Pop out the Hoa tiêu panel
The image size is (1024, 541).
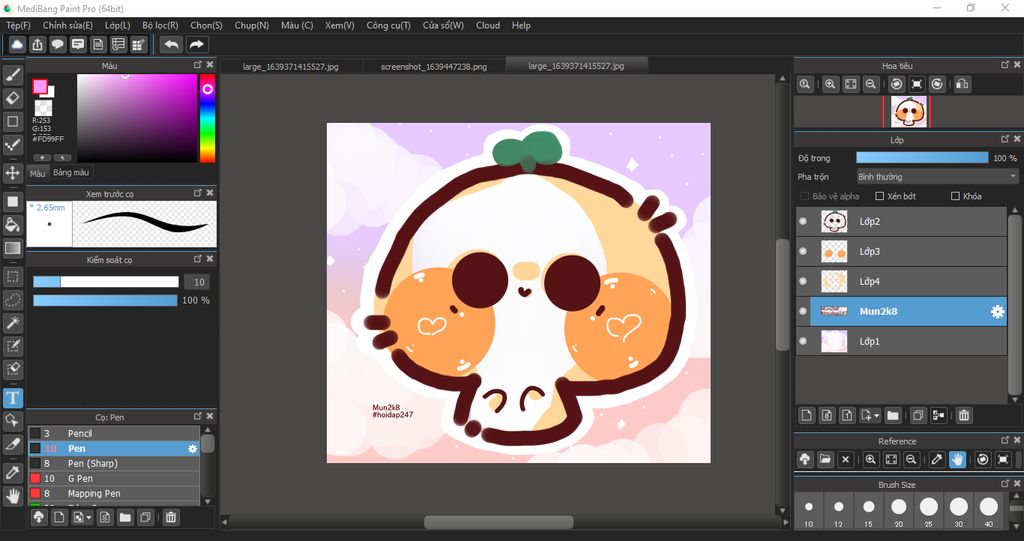point(1005,65)
